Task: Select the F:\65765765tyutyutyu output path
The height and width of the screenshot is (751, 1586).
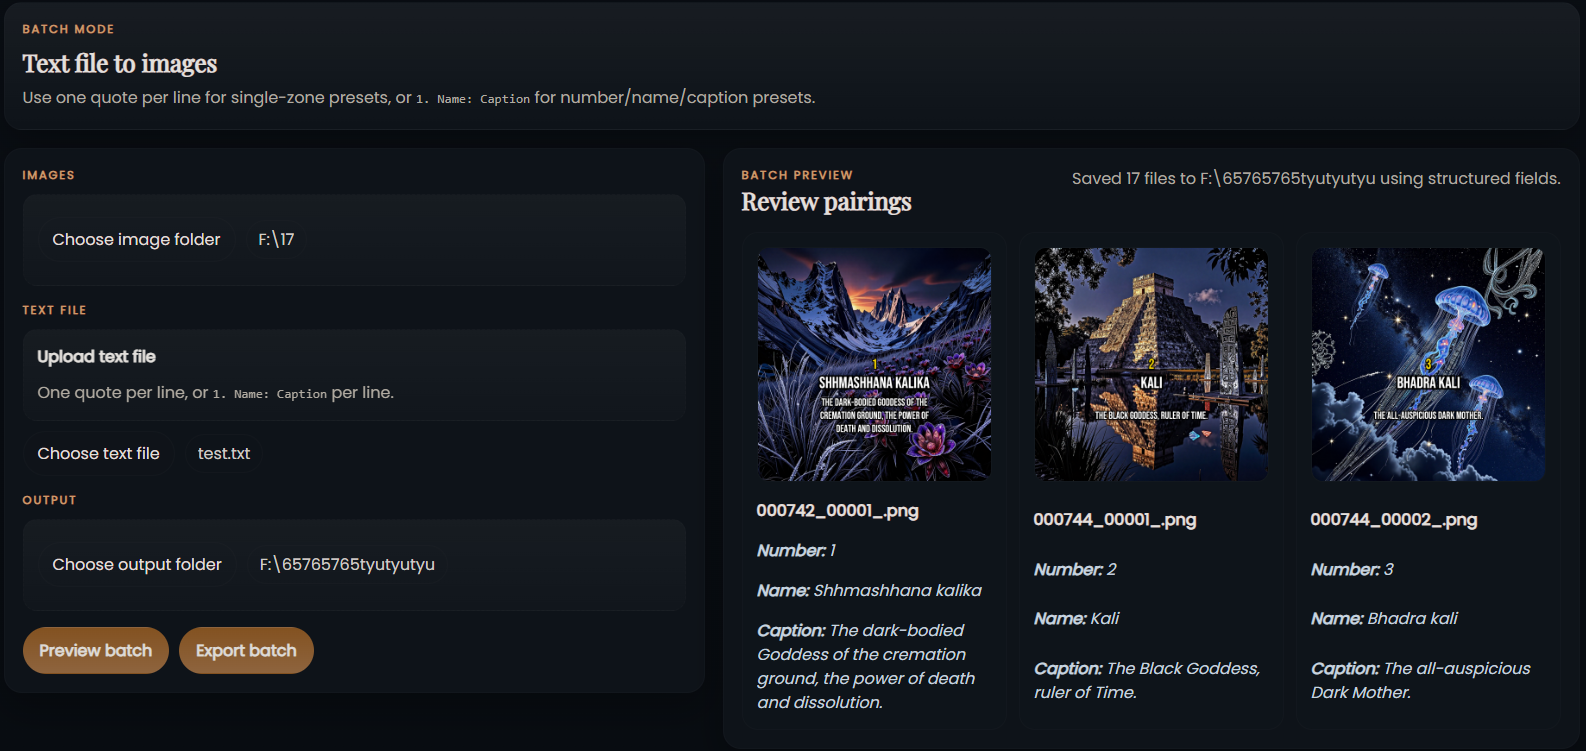Action: click(x=347, y=565)
